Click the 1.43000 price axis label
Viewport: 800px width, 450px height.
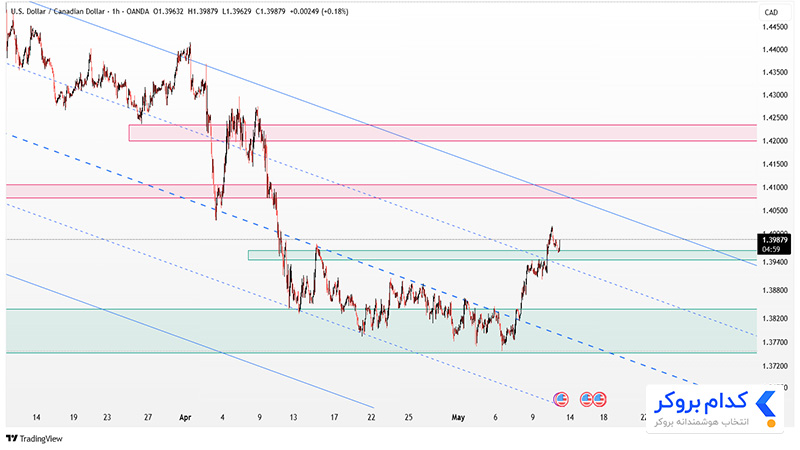click(774, 95)
